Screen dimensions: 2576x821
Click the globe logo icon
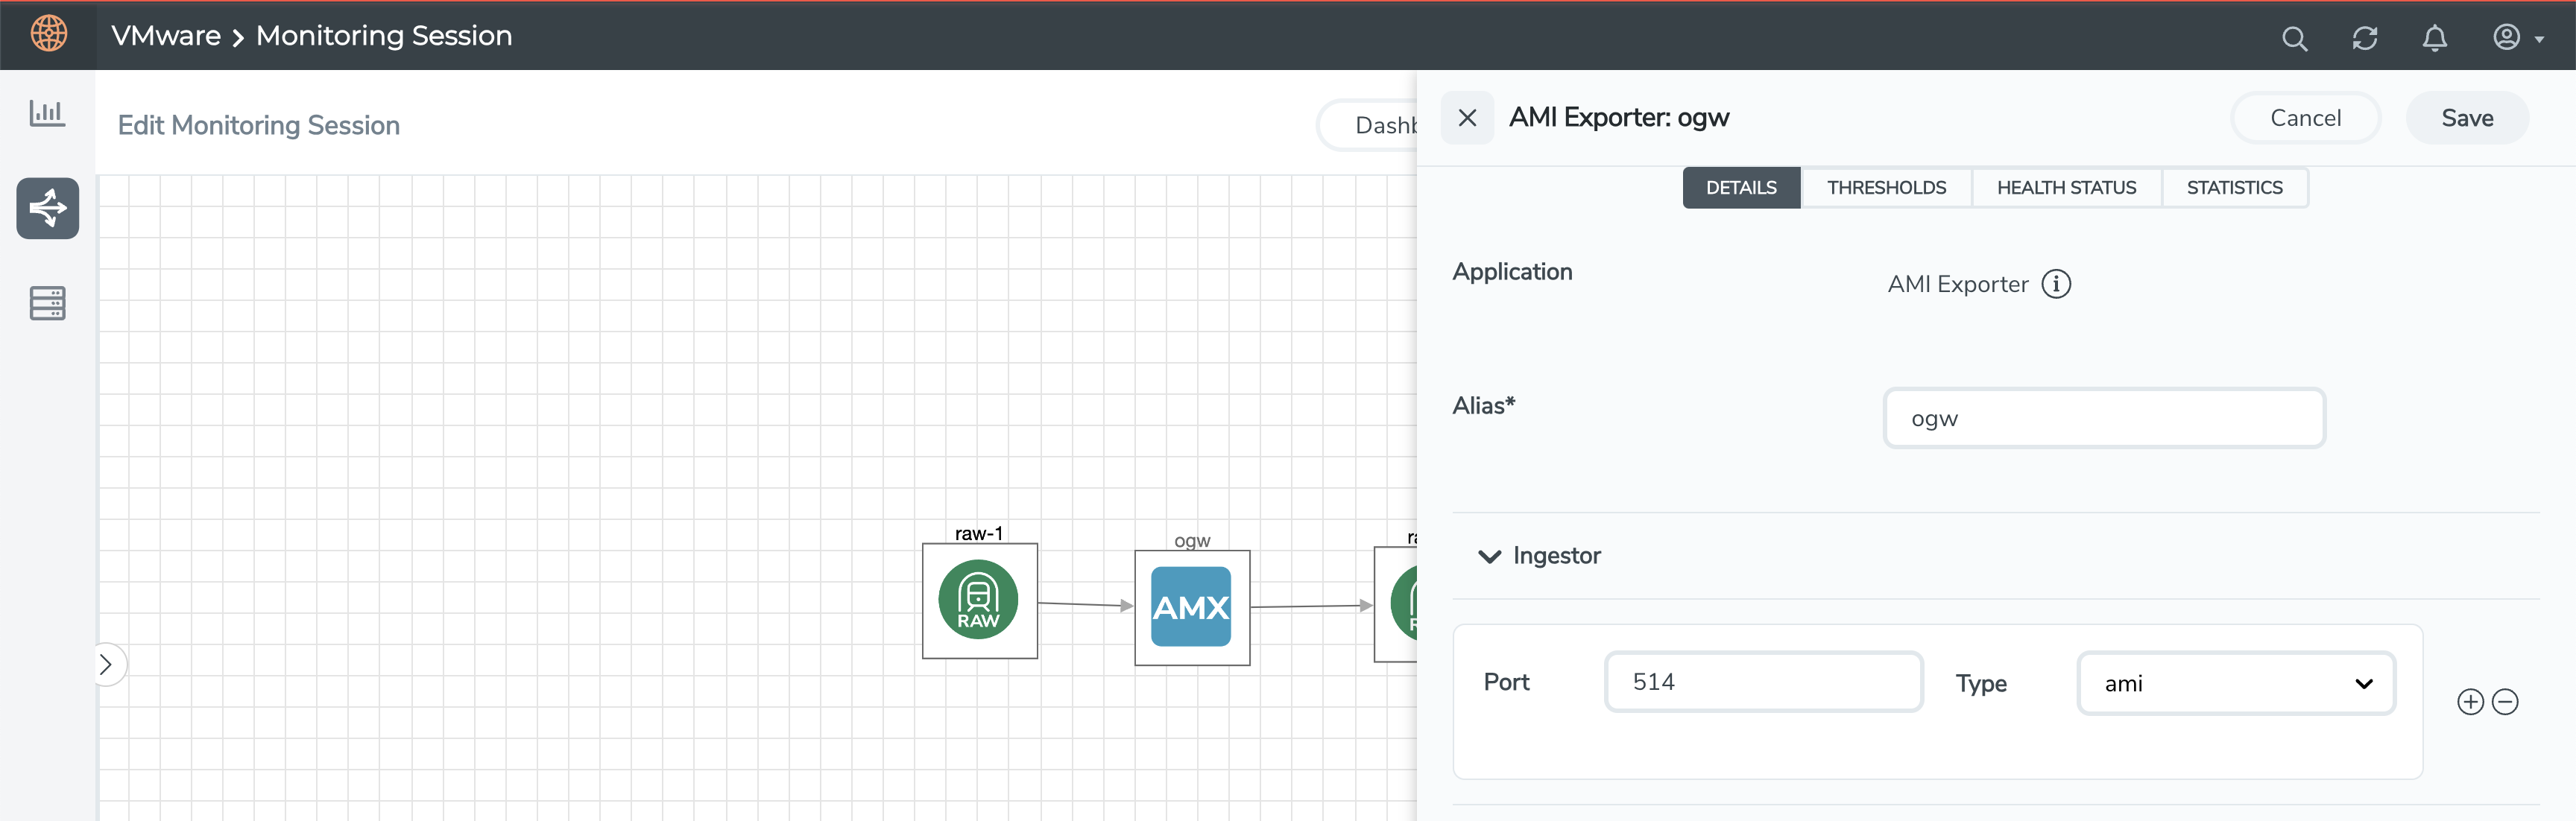click(x=48, y=34)
